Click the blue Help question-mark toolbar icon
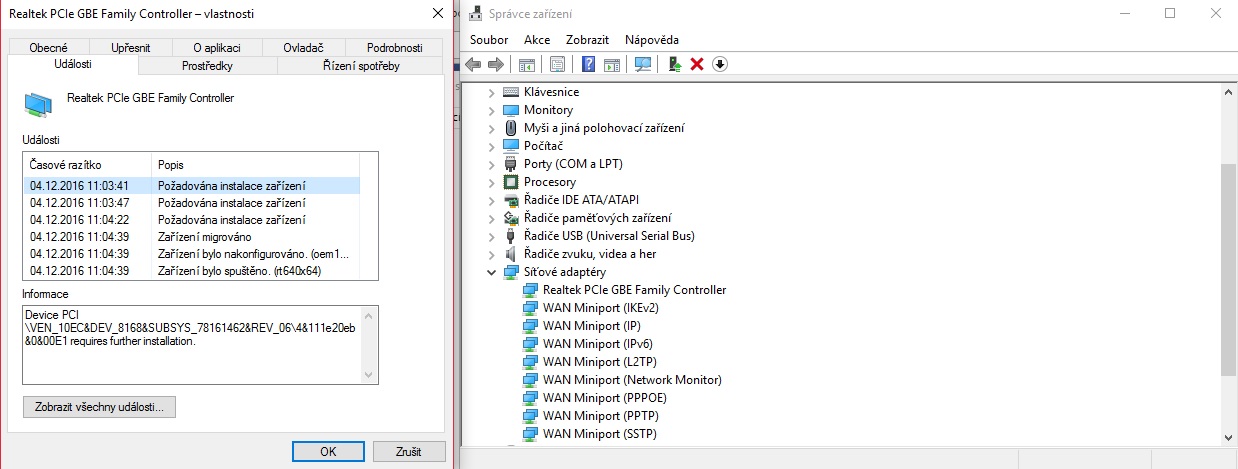The height and width of the screenshot is (469, 1238). tap(589, 64)
